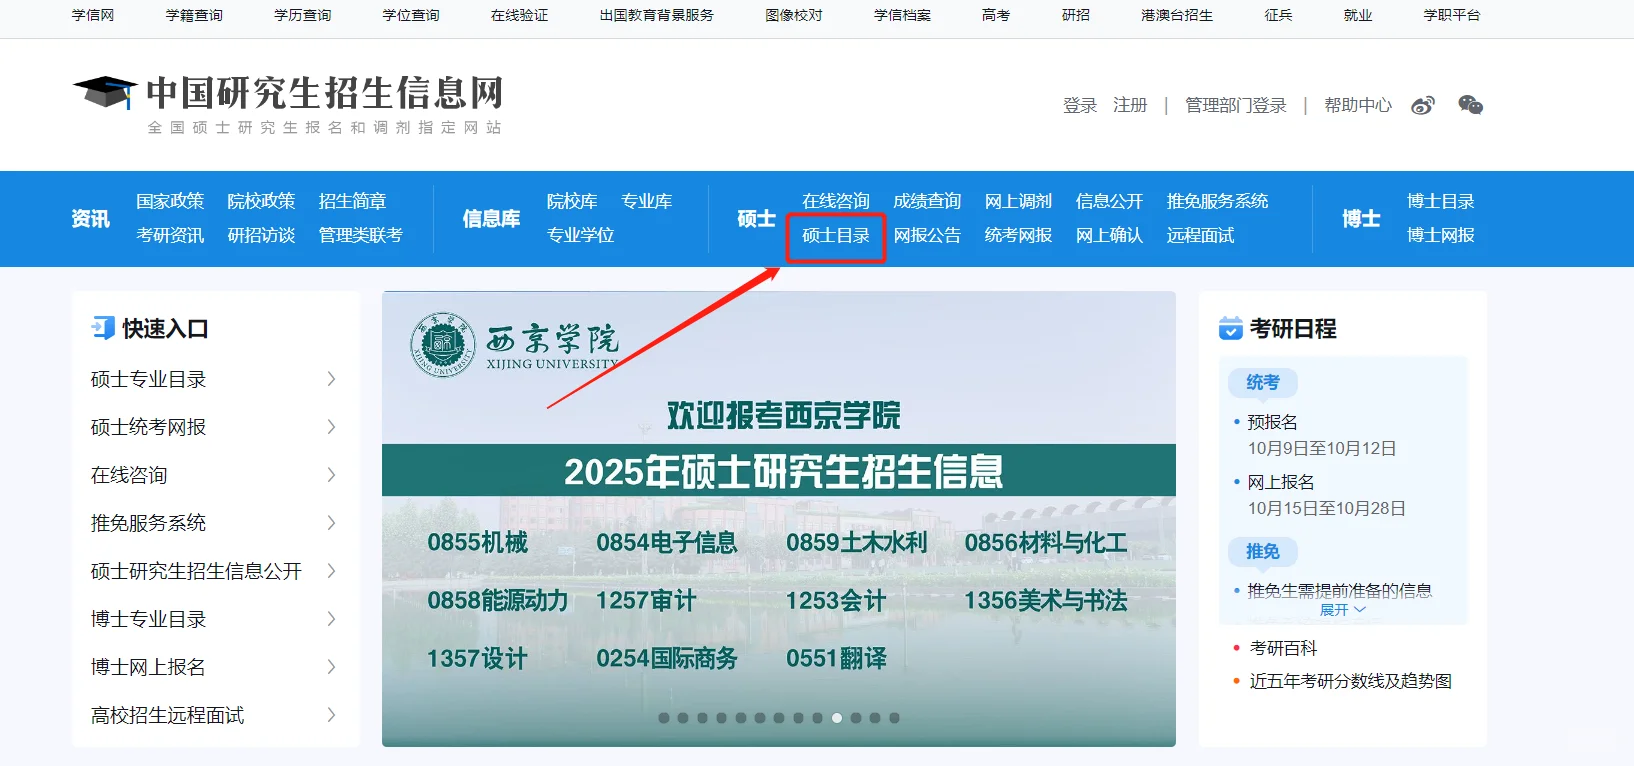
Task: Open 考研百科 link
Action: (1283, 648)
